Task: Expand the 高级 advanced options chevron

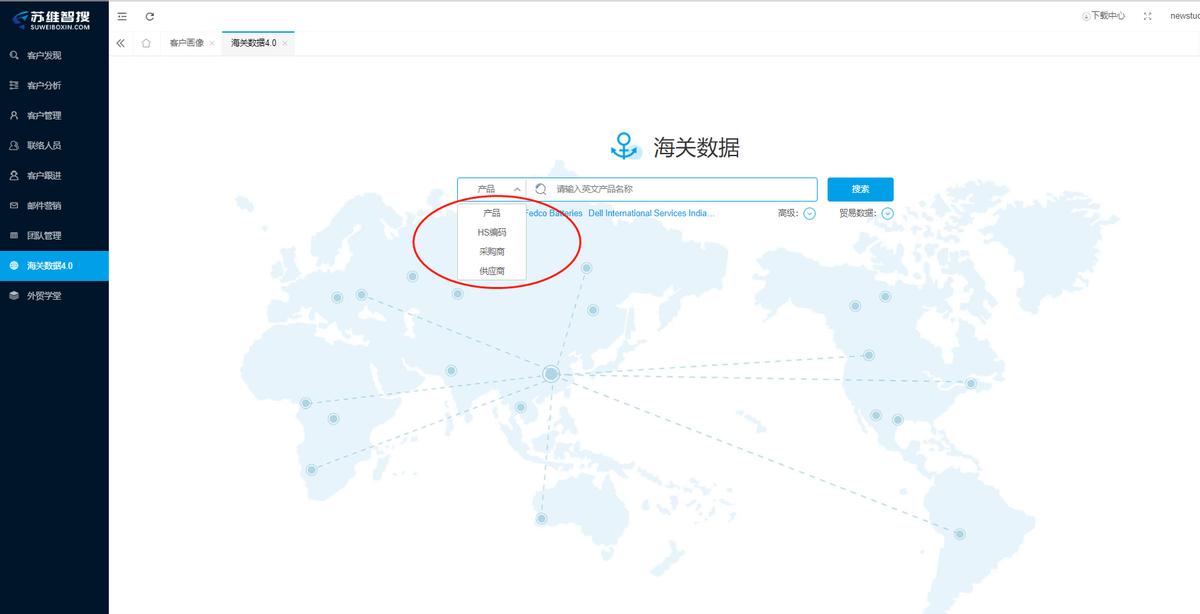Action: [809, 213]
